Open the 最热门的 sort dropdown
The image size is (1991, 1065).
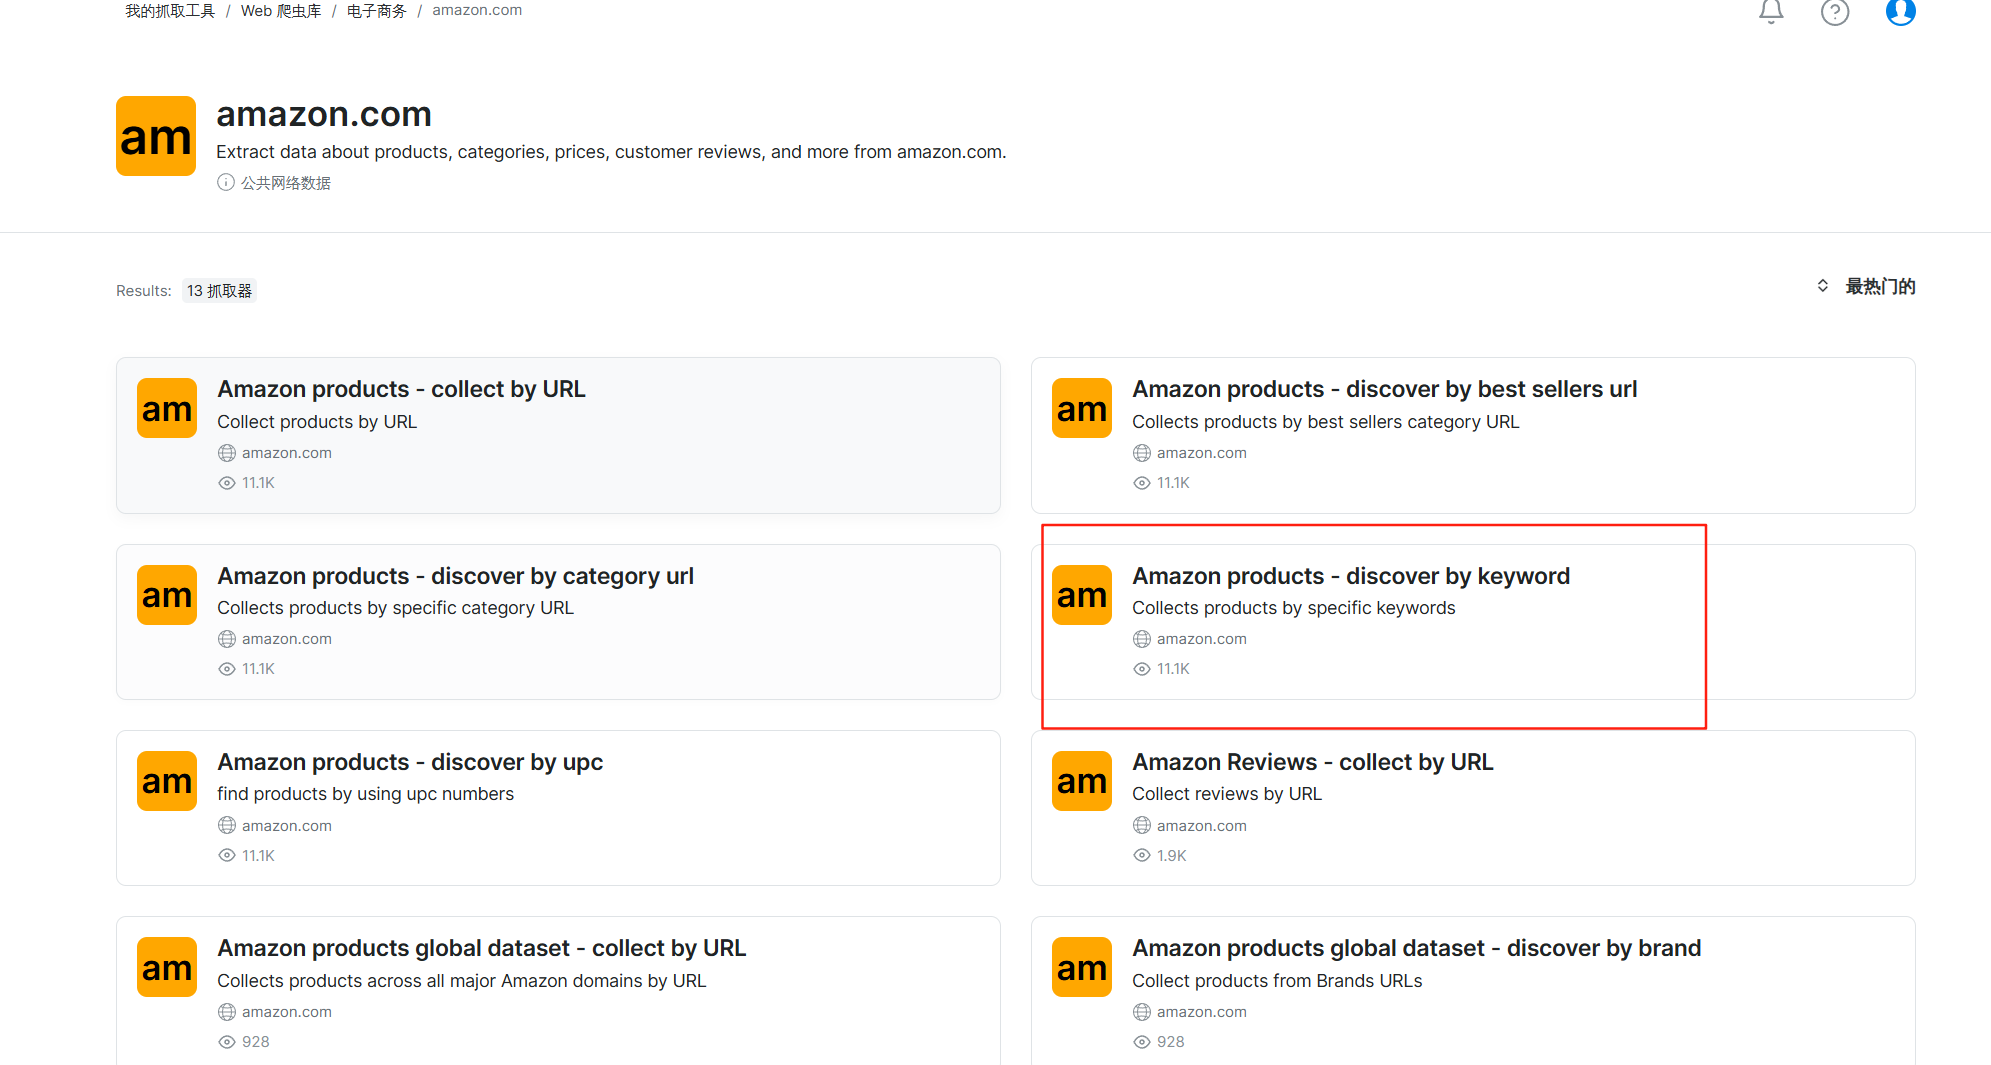tap(1879, 287)
